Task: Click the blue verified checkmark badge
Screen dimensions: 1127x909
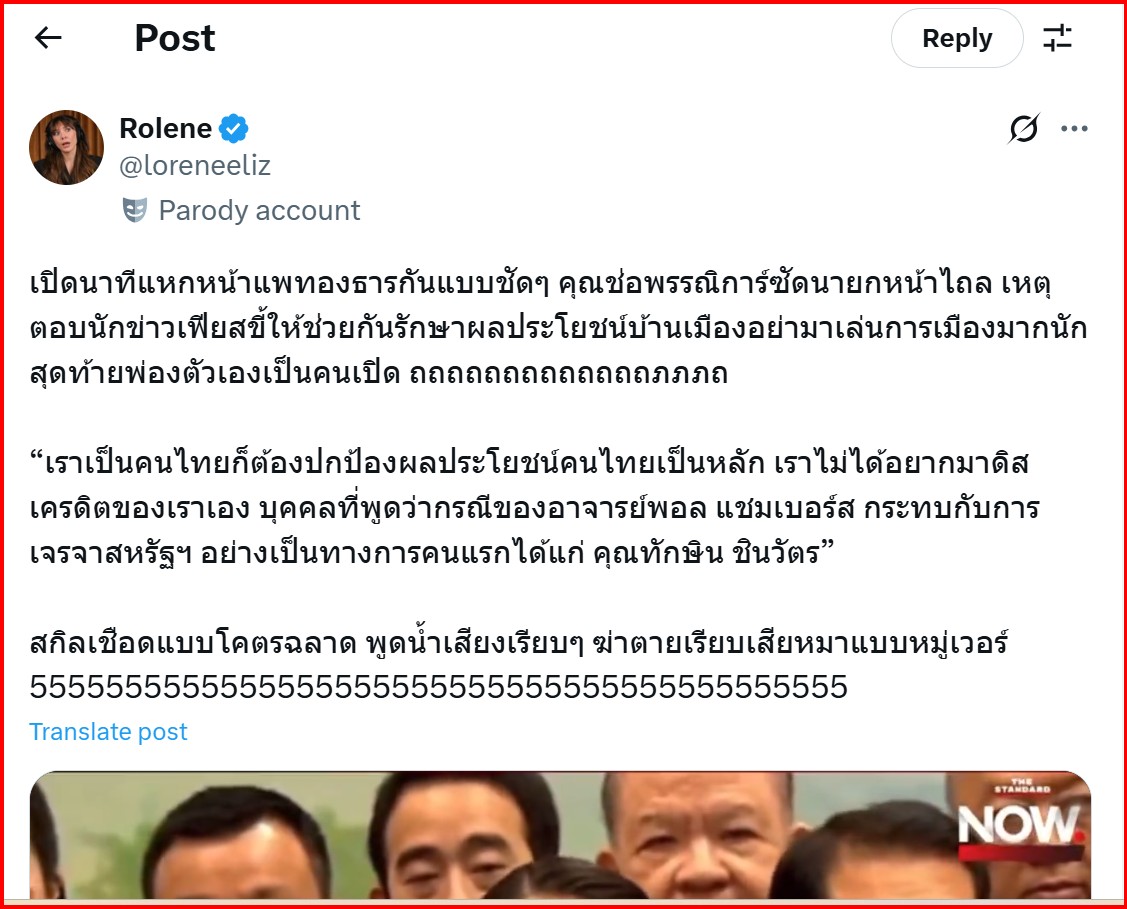Action: point(234,129)
